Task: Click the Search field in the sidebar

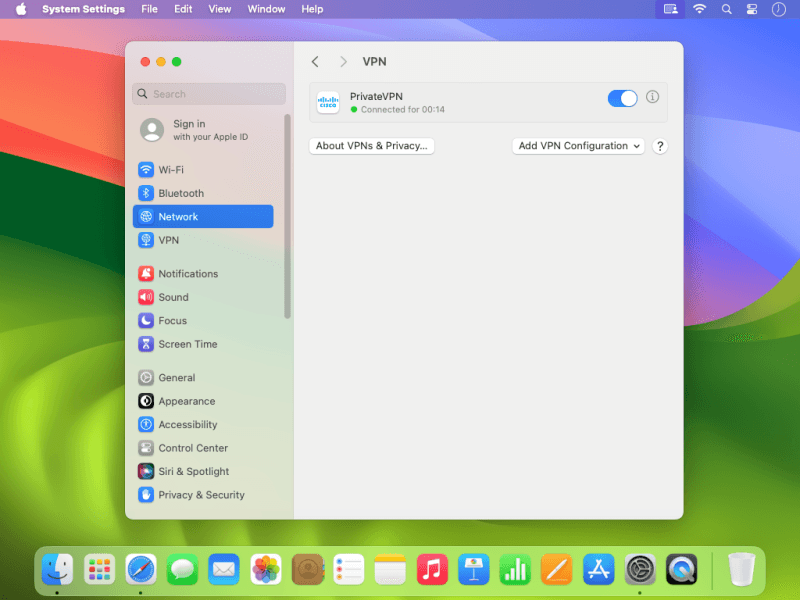Action: (x=208, y=94)
